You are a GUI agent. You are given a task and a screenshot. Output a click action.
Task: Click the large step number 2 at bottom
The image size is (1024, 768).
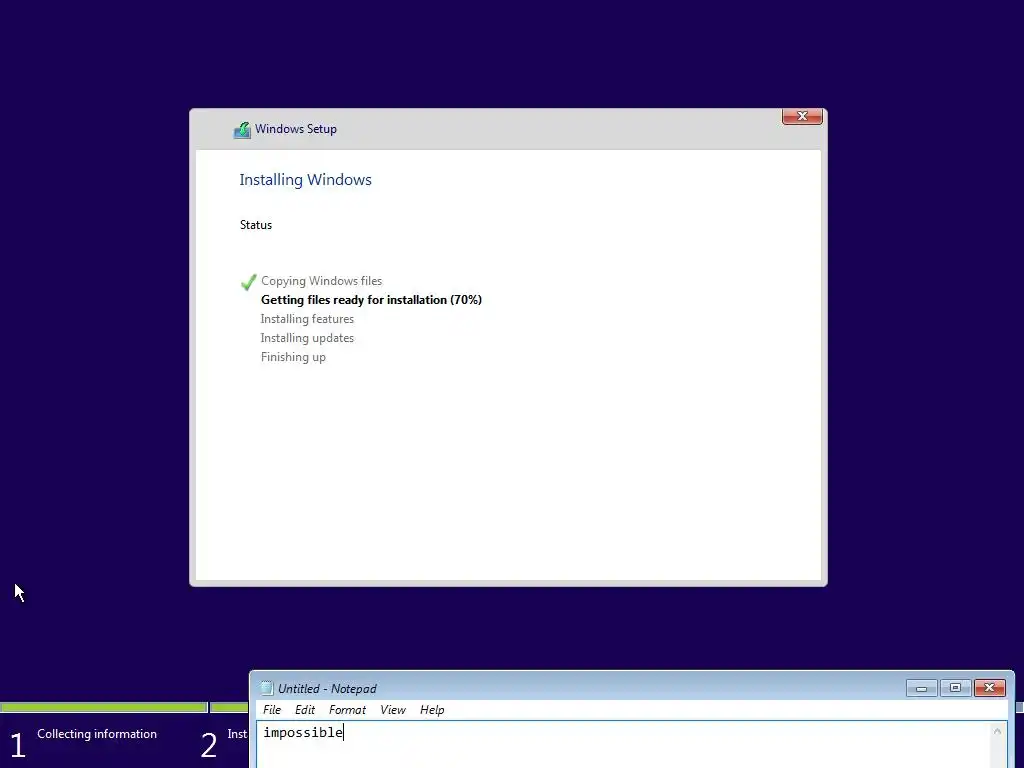(209, 745)
